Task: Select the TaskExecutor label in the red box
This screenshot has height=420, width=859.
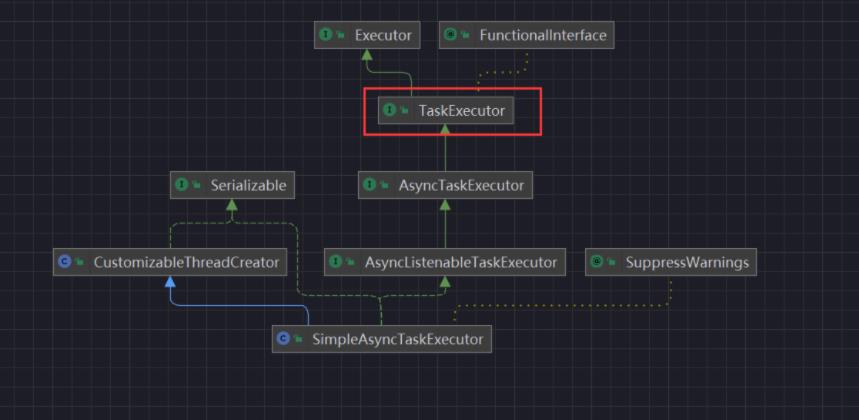Action: 461,110
